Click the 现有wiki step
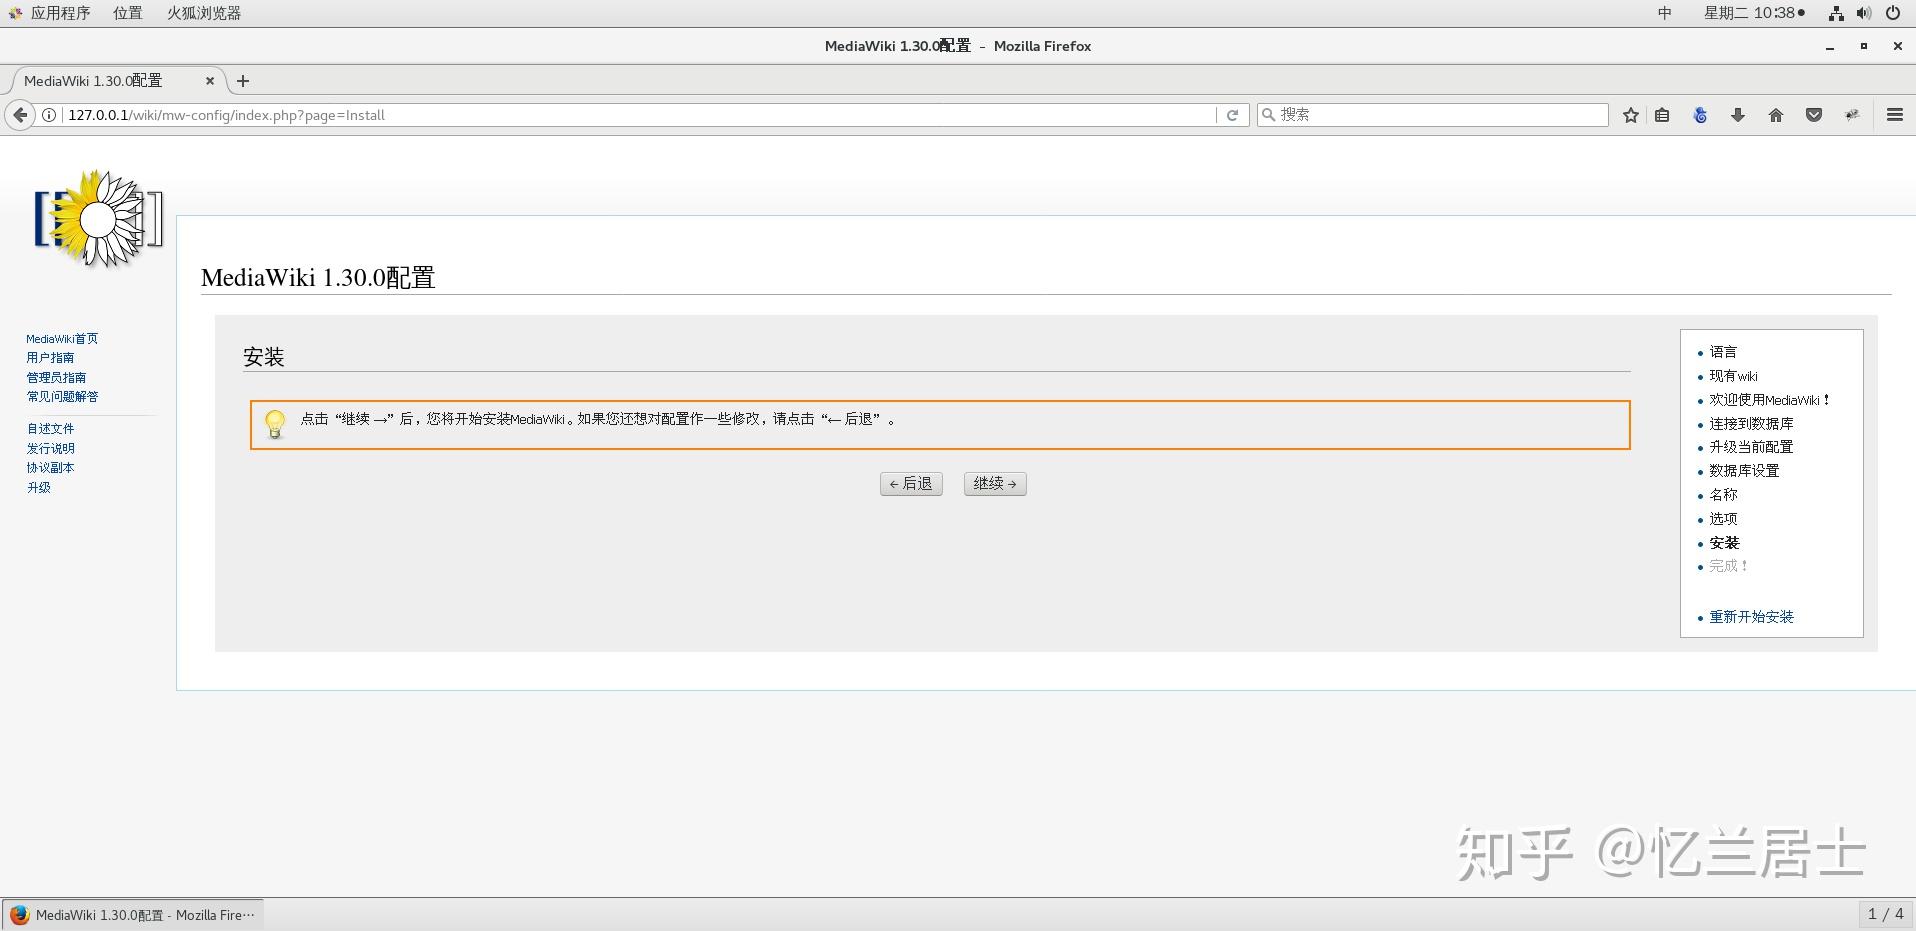The width and height of the screenshot is (1916, 931). click(x=1733, y=376)
